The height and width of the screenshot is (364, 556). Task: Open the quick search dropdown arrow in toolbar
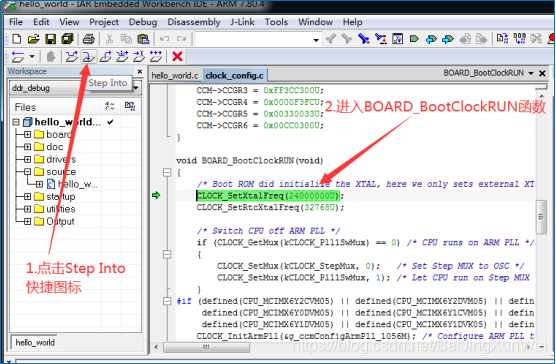tap(316, 40)
